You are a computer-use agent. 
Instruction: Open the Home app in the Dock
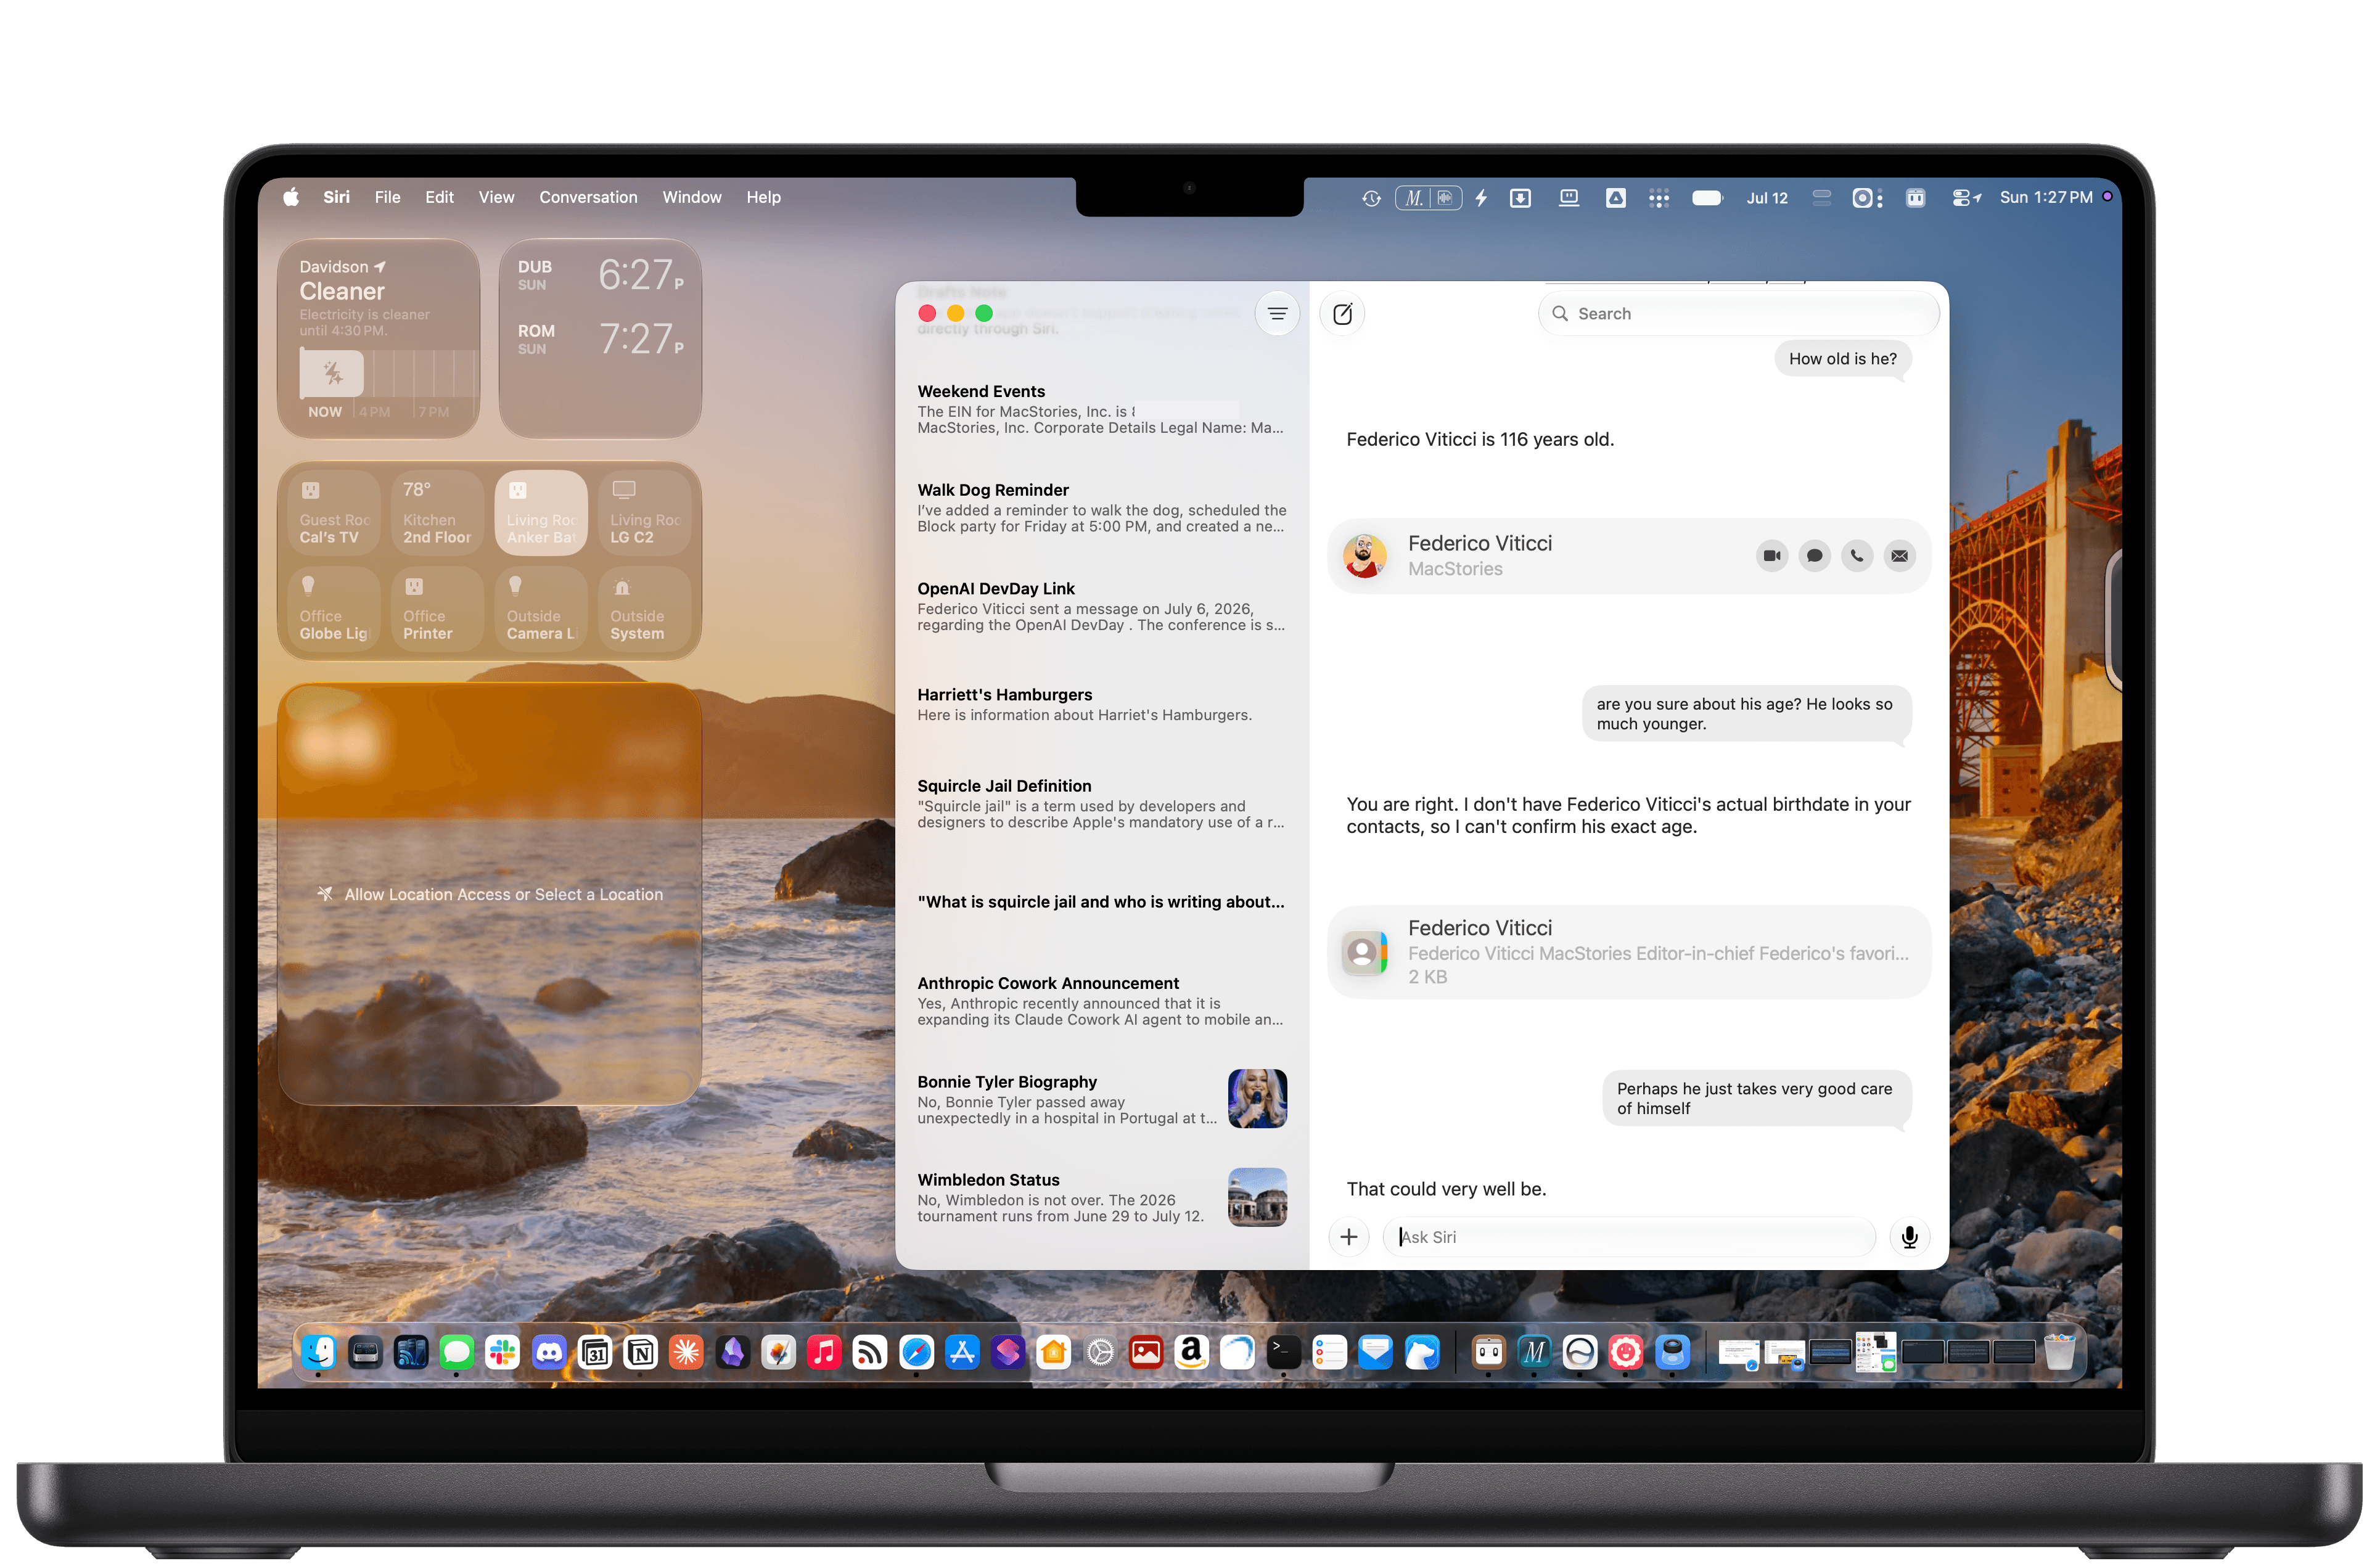(x=1054, y=1352)
